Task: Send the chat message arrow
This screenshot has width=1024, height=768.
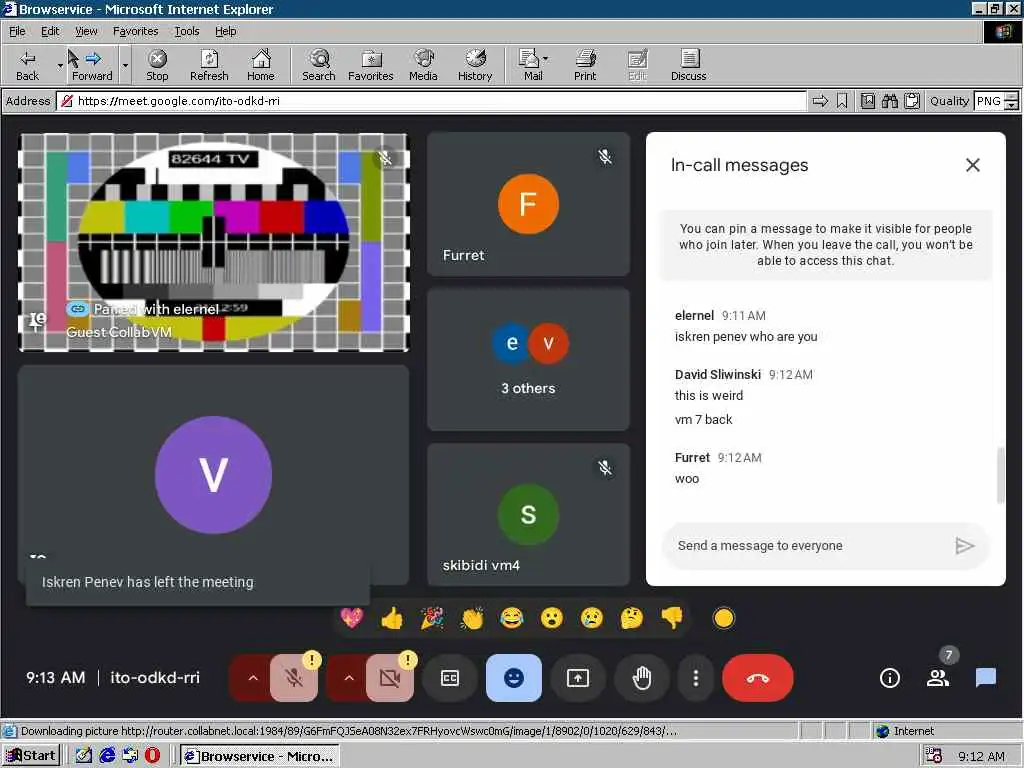Action: pyautogui.click(x=965, y=545)
